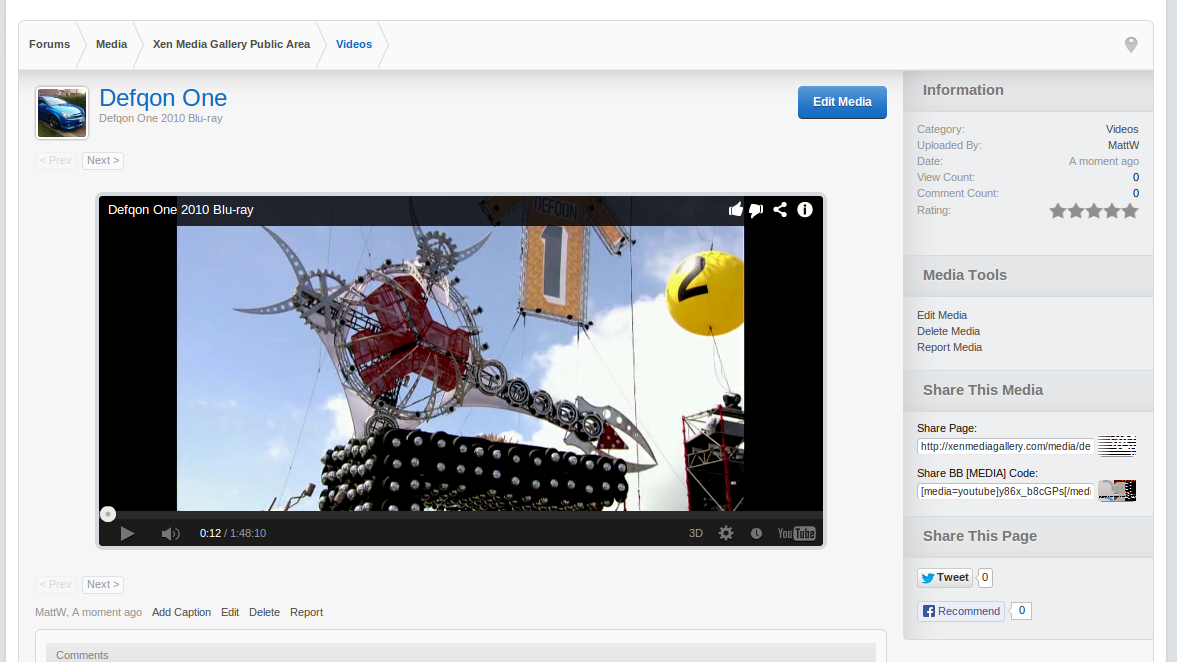This screenshot has height=662, width=1177.
Task: Open Videos category link in Information
Action: 1121,129
